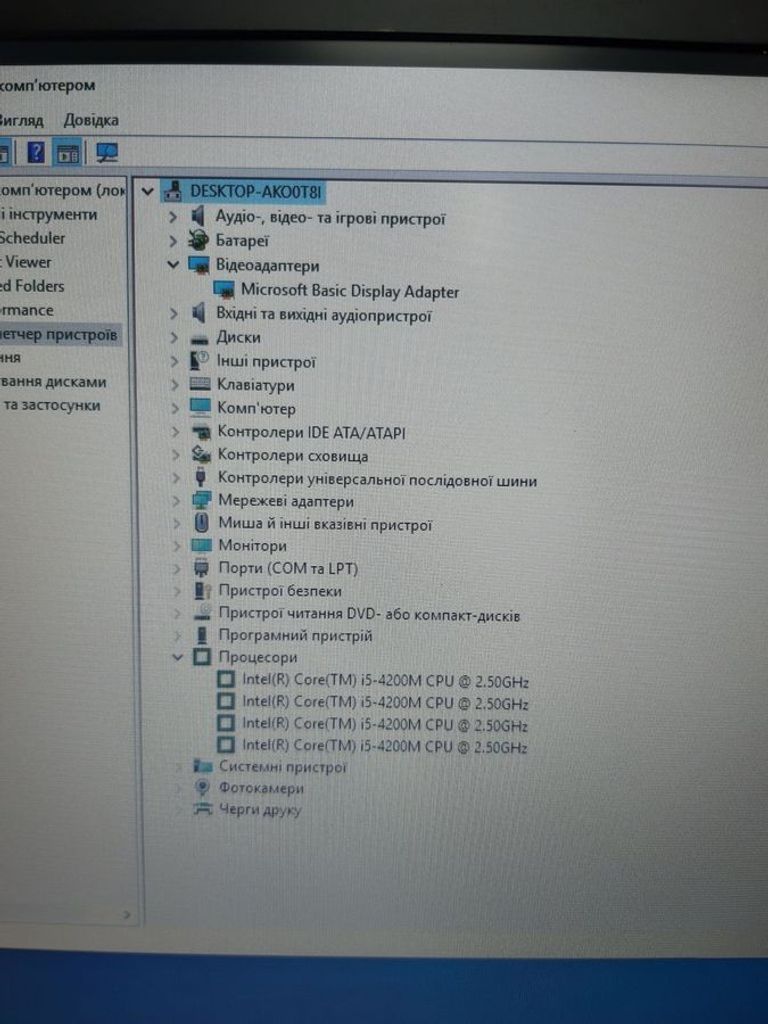Select Керування дисками in the left pane
The height and width of the screenshot is (1024, 768).
click(54, 382)
